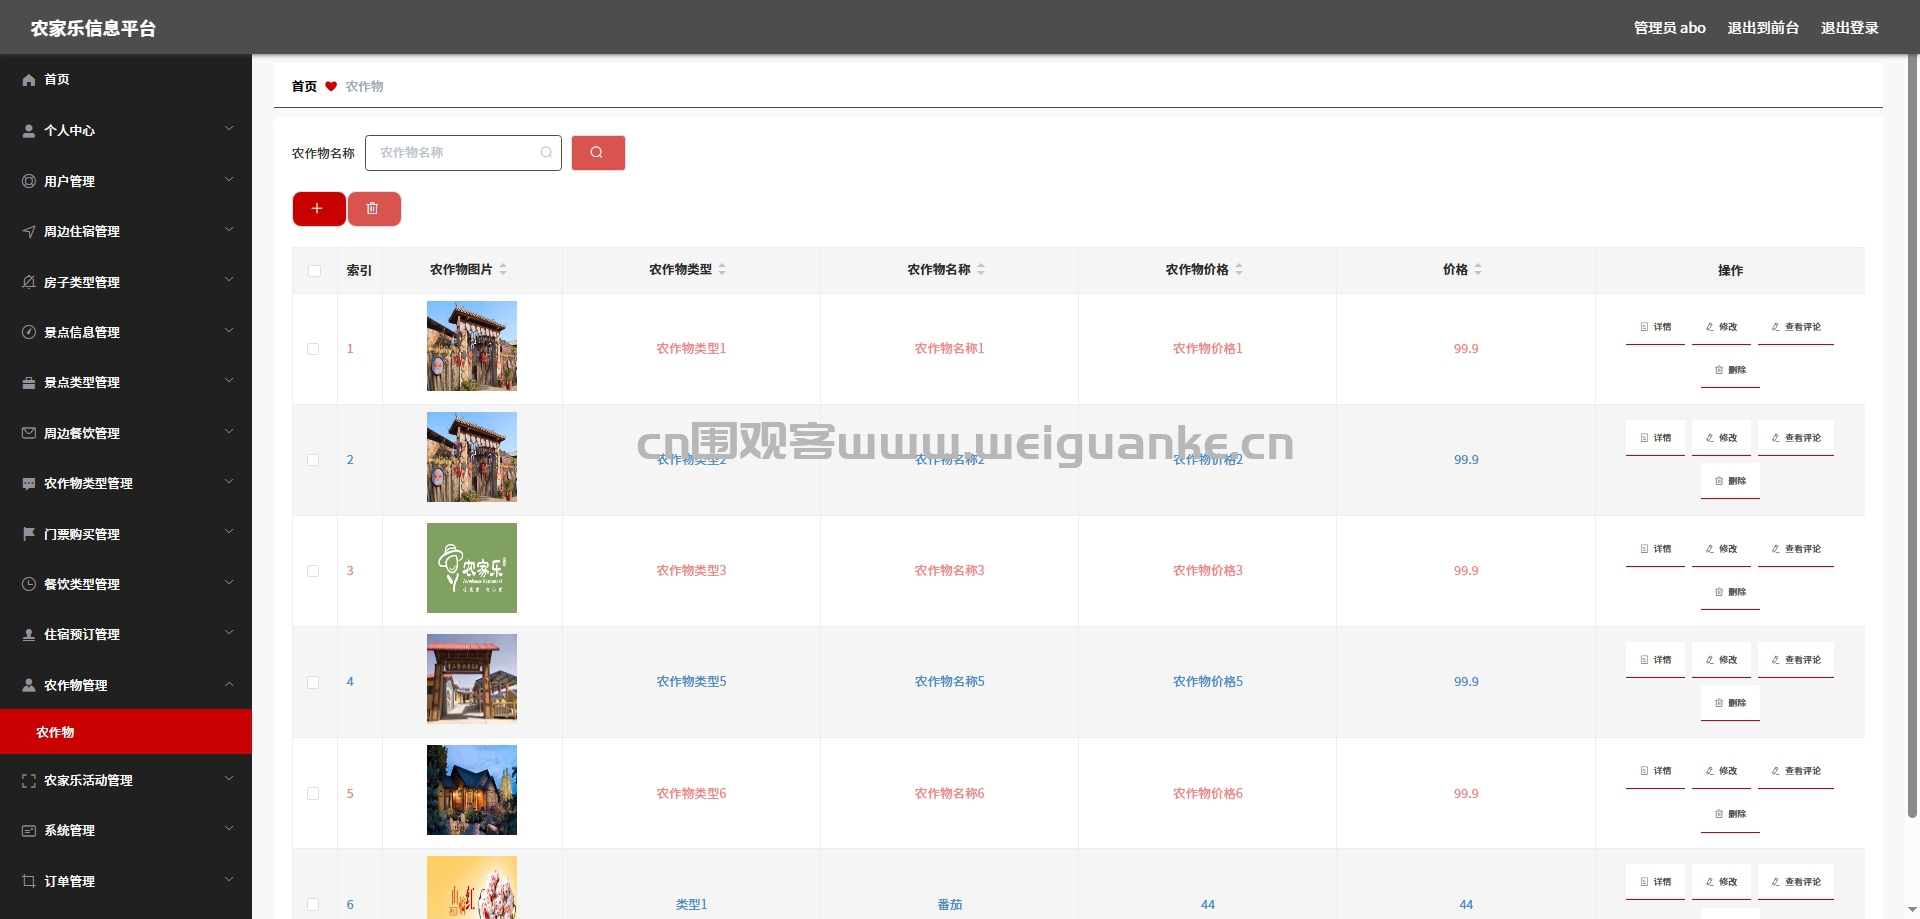Expand the 景点类型管理 menu chevron
Screen dimensions: 1920x919
[229, 381]
